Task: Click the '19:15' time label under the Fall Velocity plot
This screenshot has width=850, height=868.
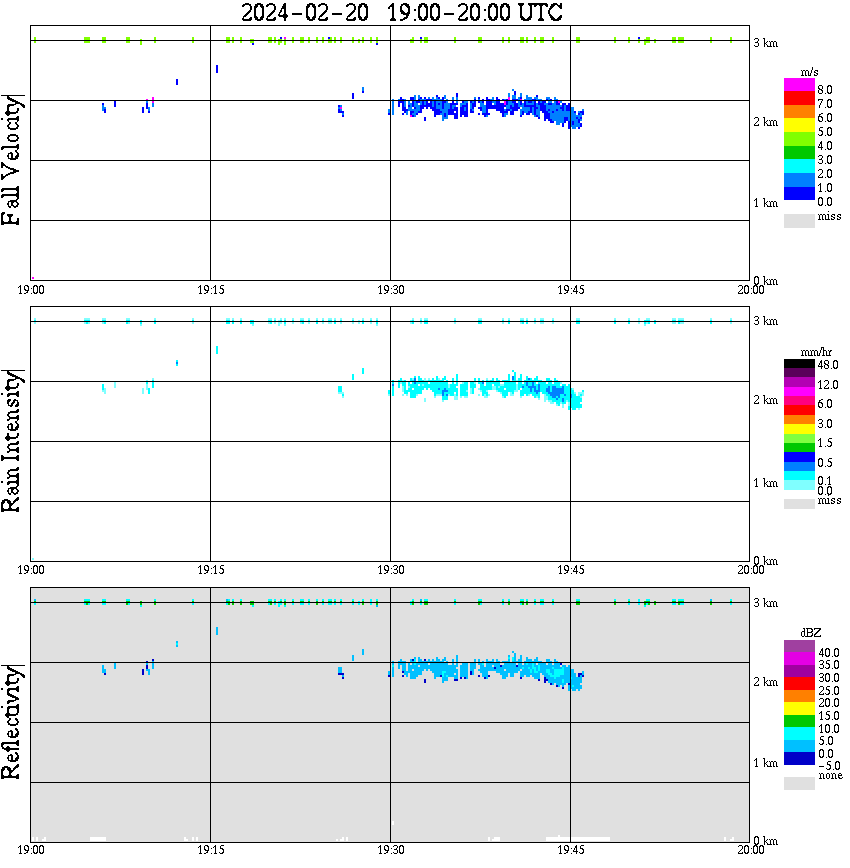Action: 211,290
